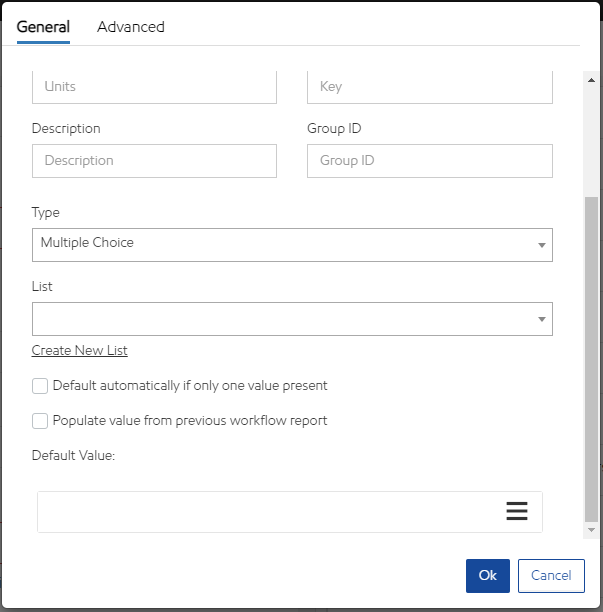This screenshot has height=612, width=603.
Task: Open the hamburger menu in Default Value
Action: tap(516, 511)
